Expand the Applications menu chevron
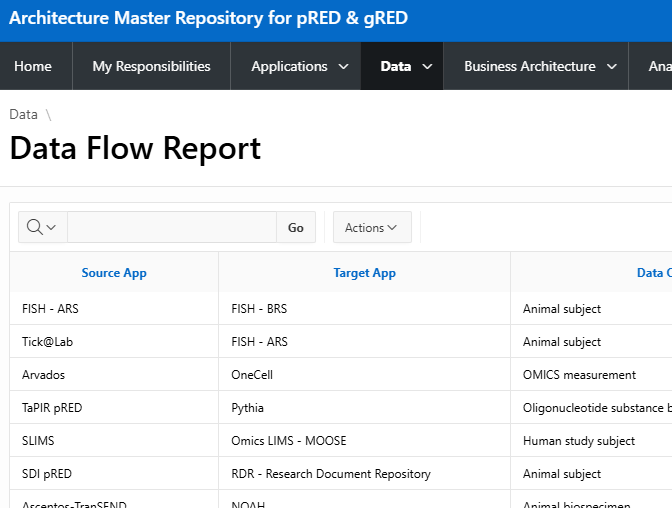 [x=343, y=66]
